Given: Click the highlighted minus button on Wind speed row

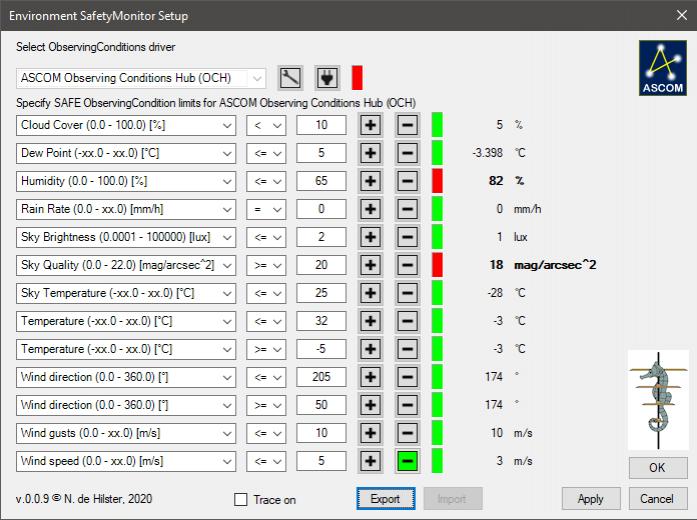Looking at the screenshot, I should tap(407, 461).
